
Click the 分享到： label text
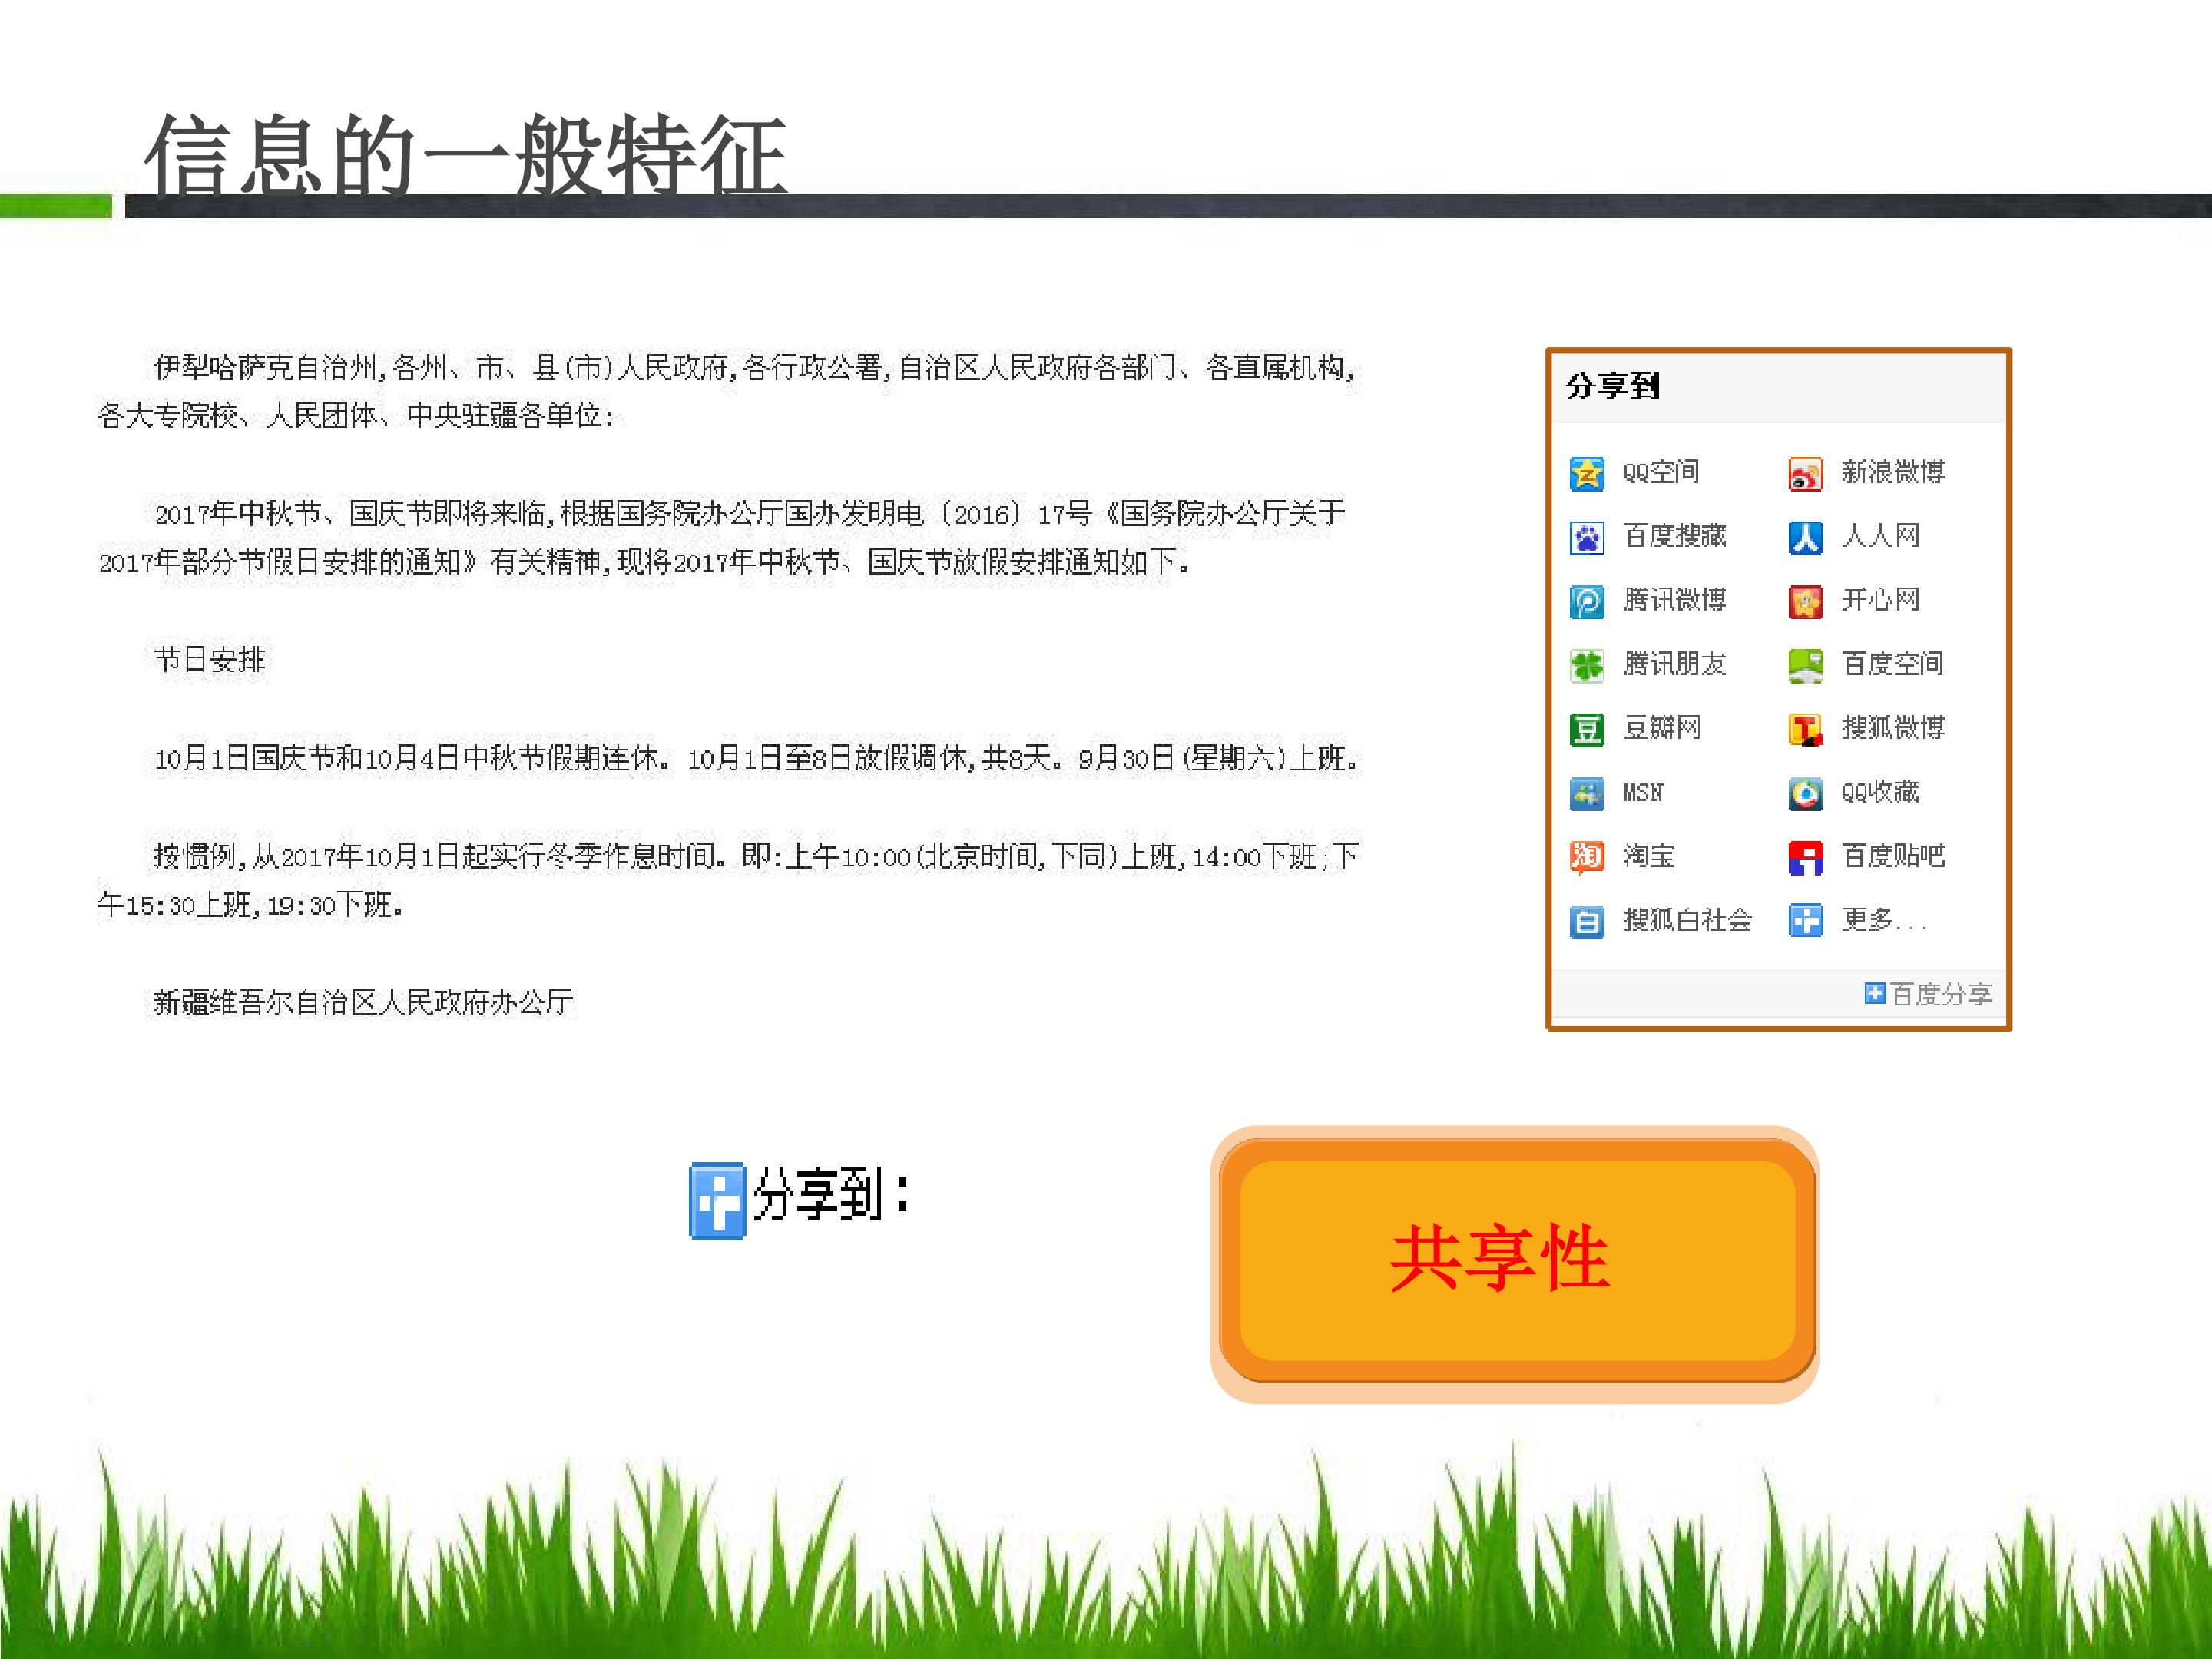tap(831, 1195)
